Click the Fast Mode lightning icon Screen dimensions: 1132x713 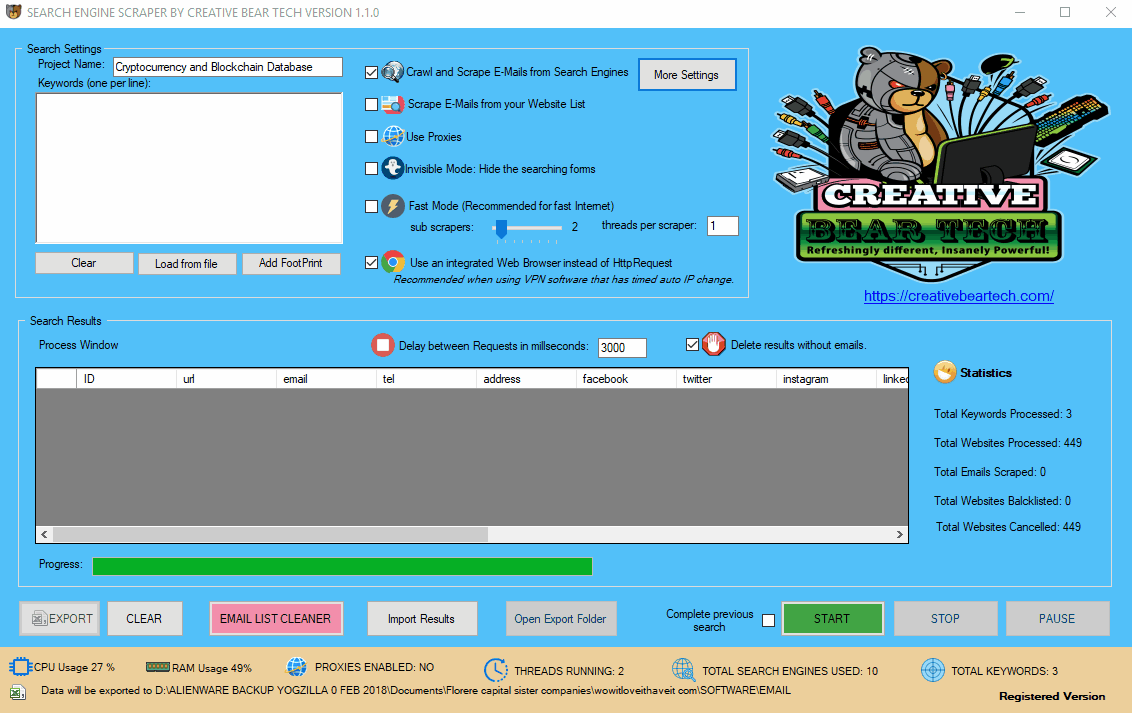pos(393,206)
